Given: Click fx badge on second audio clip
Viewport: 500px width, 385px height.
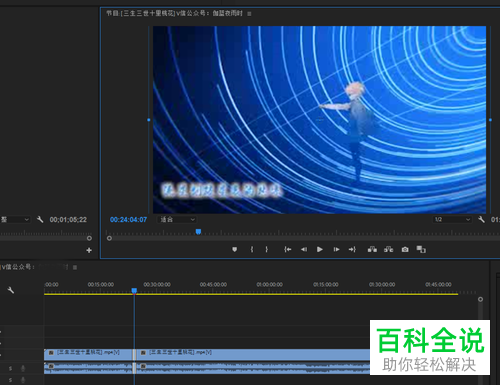Looking at the screenshot, I should click(143, 366).
